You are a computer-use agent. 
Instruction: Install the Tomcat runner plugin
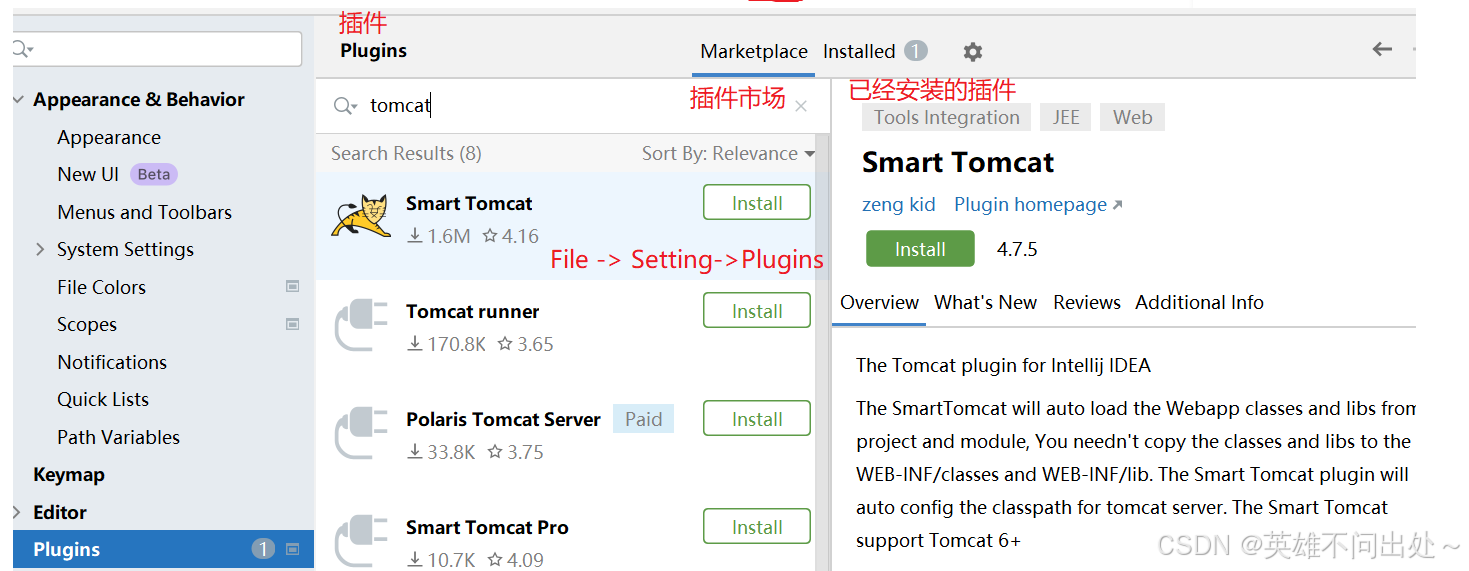(757, 311)
